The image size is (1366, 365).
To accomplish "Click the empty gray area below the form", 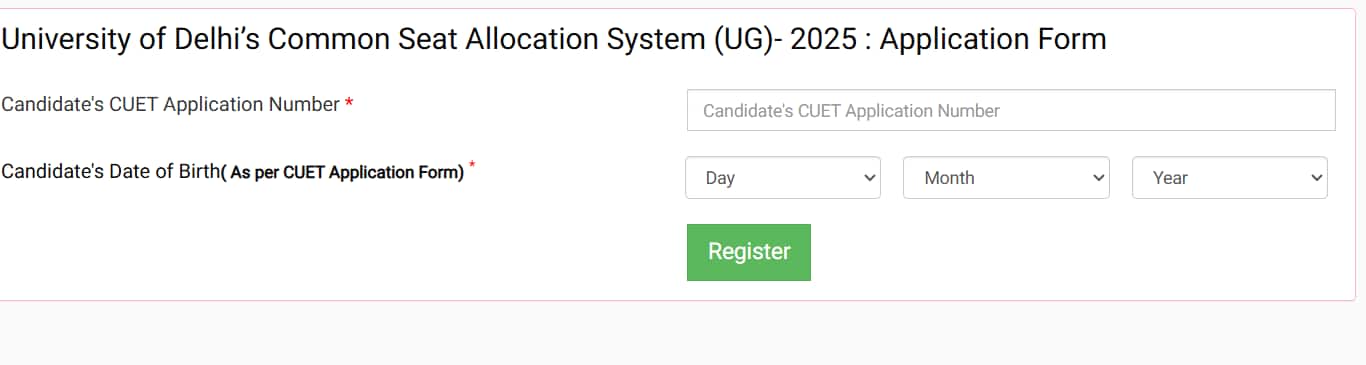I will (683, 335).
